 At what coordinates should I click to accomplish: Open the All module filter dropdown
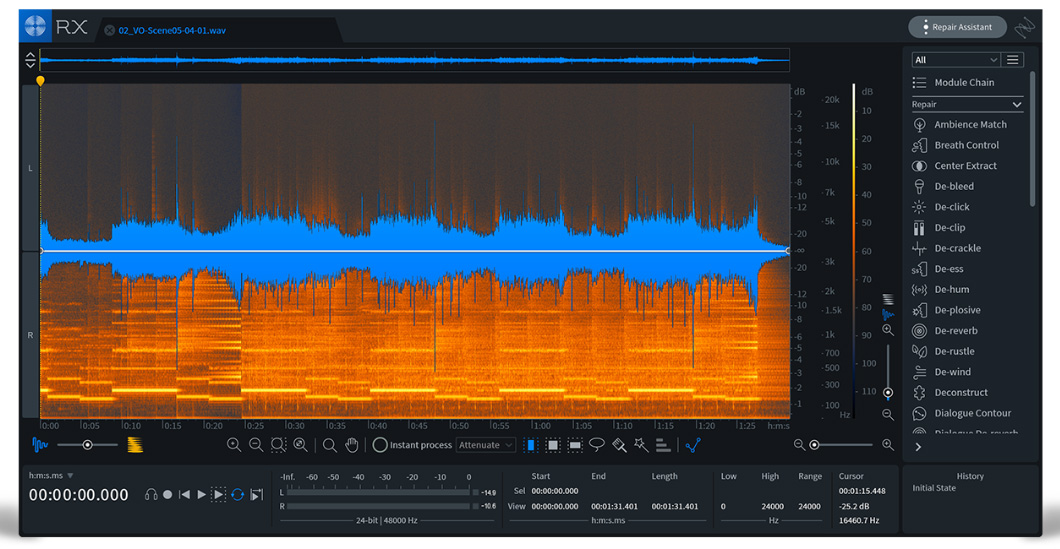955,60
